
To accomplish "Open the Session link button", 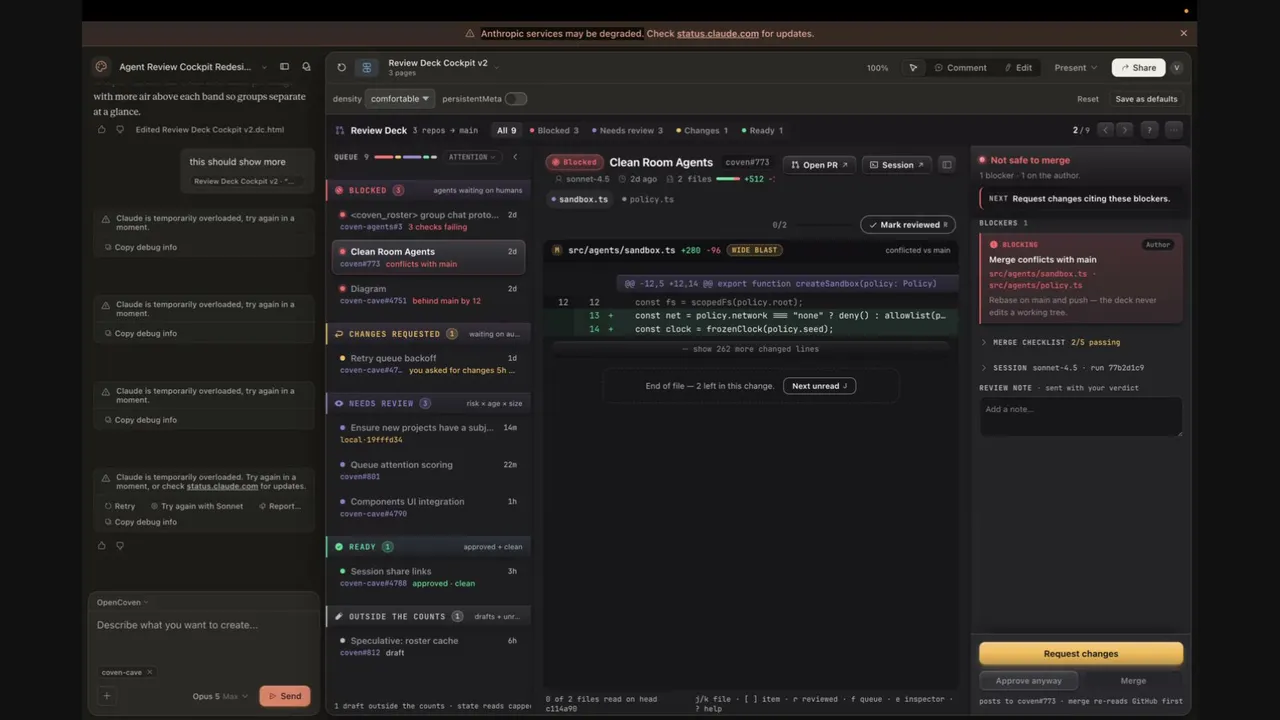I will pos(895,164).
